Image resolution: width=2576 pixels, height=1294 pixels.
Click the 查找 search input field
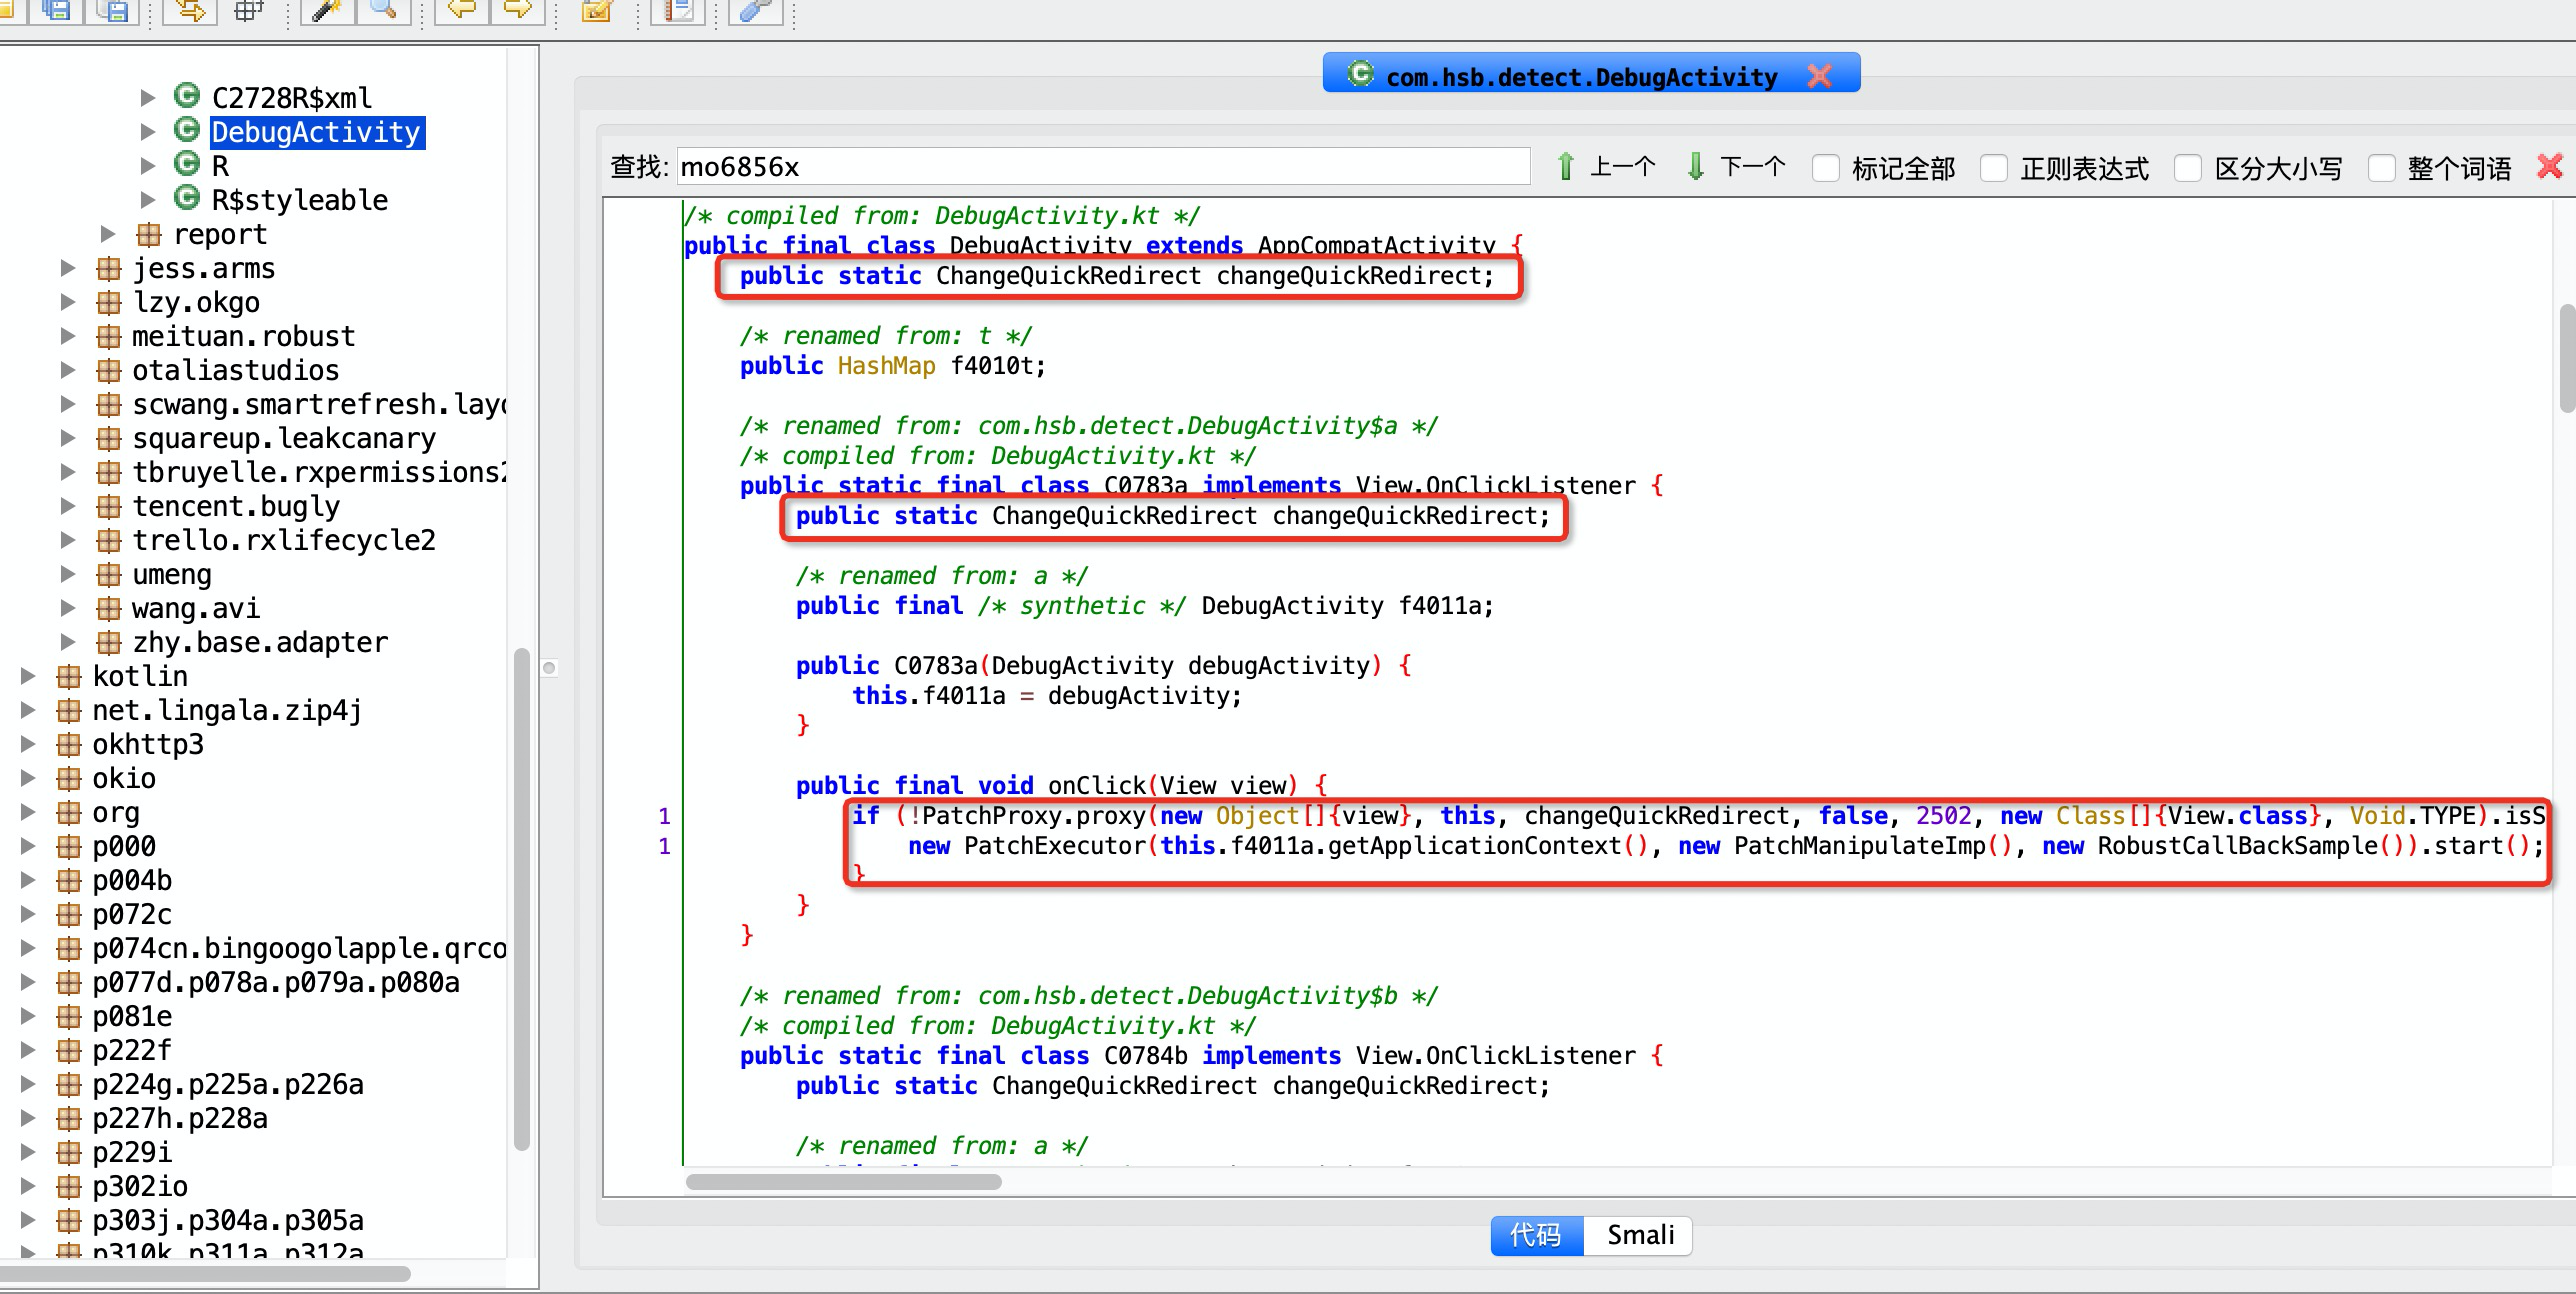[1102, 167]
